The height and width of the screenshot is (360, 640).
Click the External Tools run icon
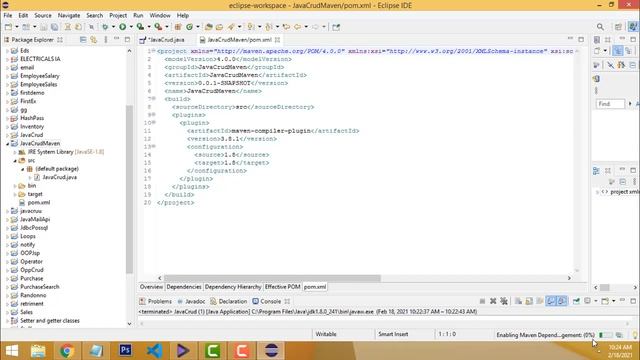pos(158,27)
